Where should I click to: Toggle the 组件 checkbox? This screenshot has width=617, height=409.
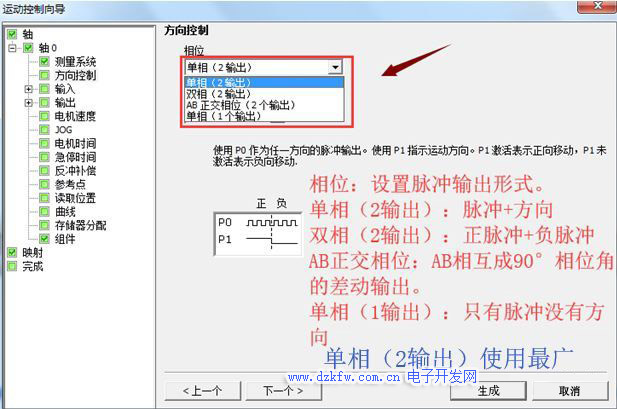point(45,240)
